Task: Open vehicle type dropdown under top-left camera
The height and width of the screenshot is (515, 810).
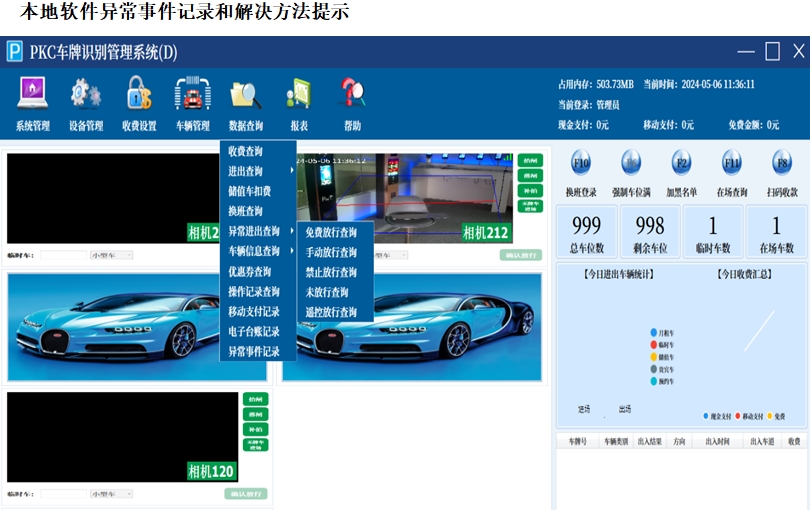Action: pyautogui.click(x=112, y=255)
